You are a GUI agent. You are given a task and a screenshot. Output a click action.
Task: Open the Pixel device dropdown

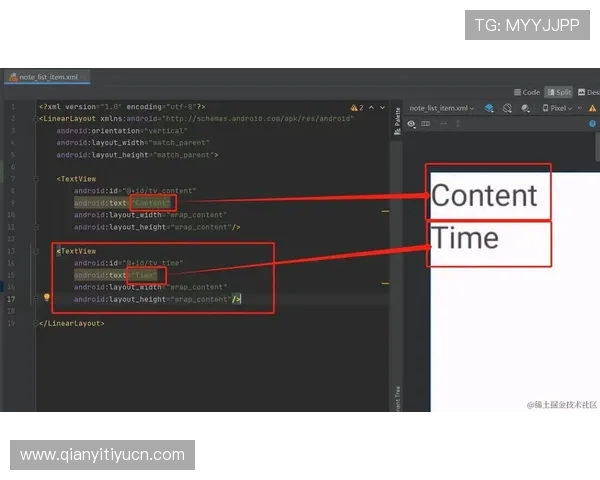point(557,108)
